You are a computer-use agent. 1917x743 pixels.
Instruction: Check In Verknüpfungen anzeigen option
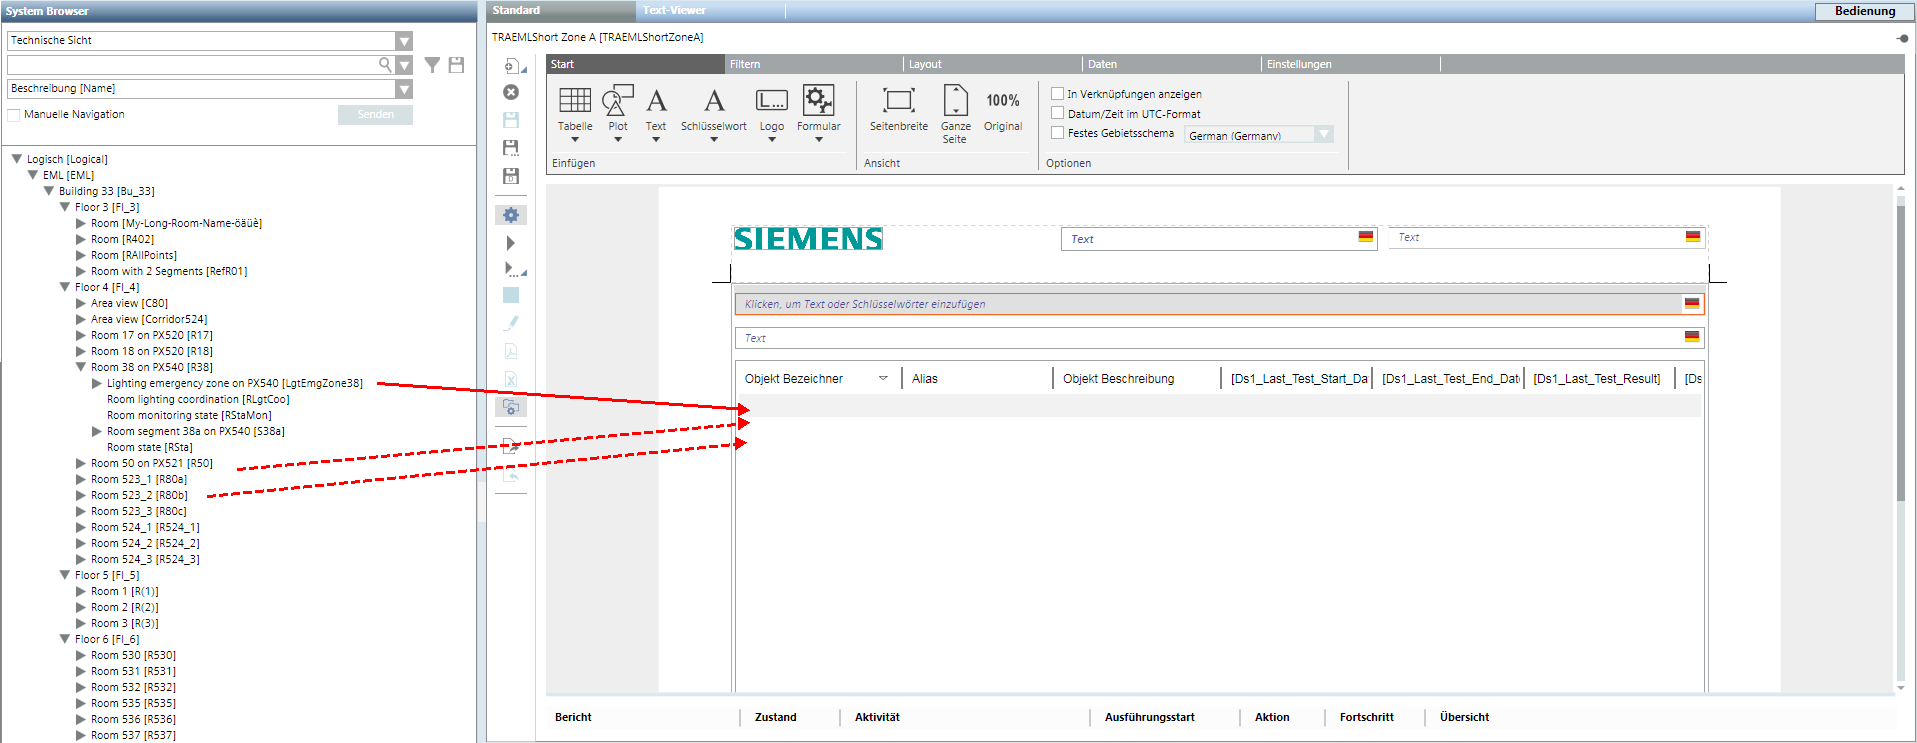[1057, 94]
